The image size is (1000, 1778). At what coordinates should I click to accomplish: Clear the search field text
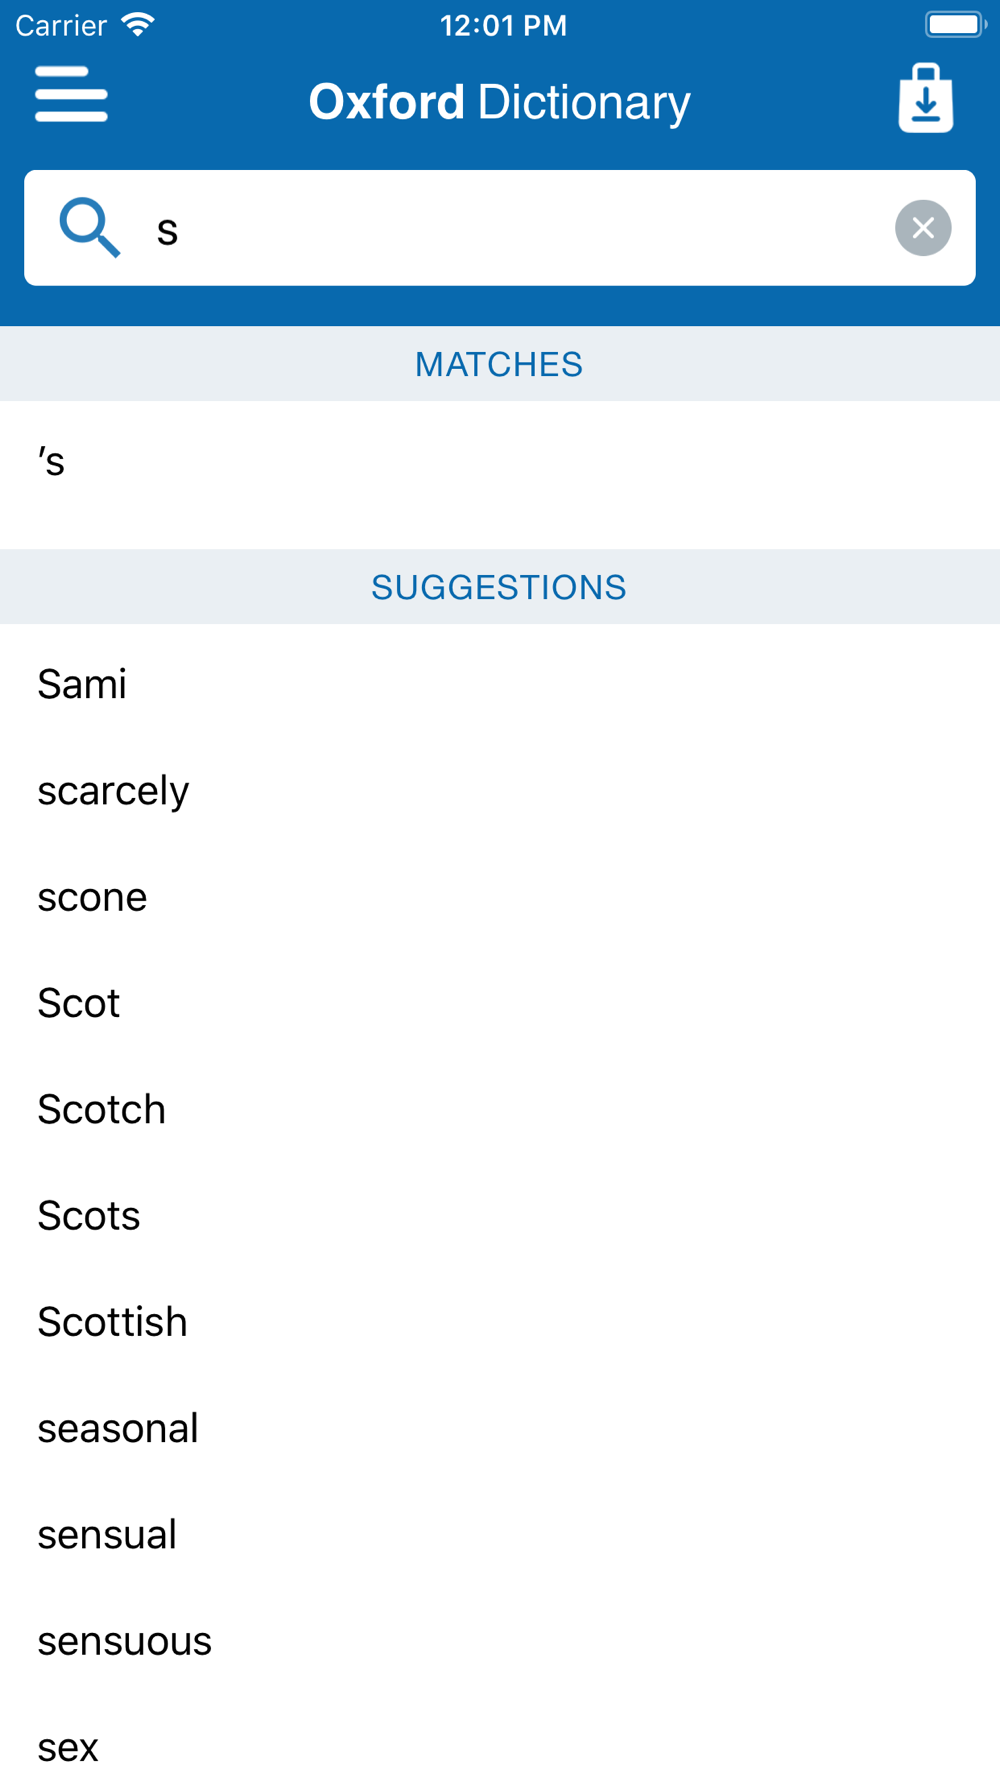pyautogui.click(x=923, y=228)
